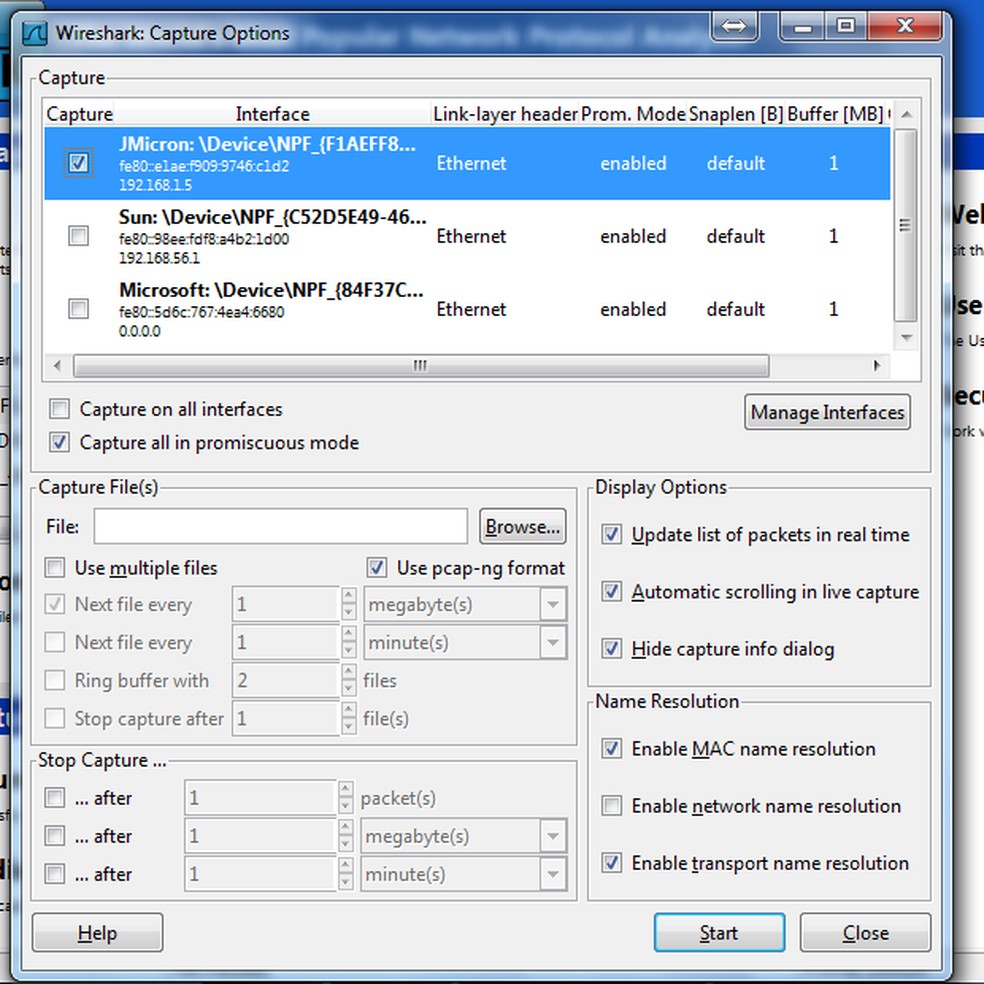Click interface list scroll up arrow
The width and height of the screenshot is (984, 984).
point(906,114)
